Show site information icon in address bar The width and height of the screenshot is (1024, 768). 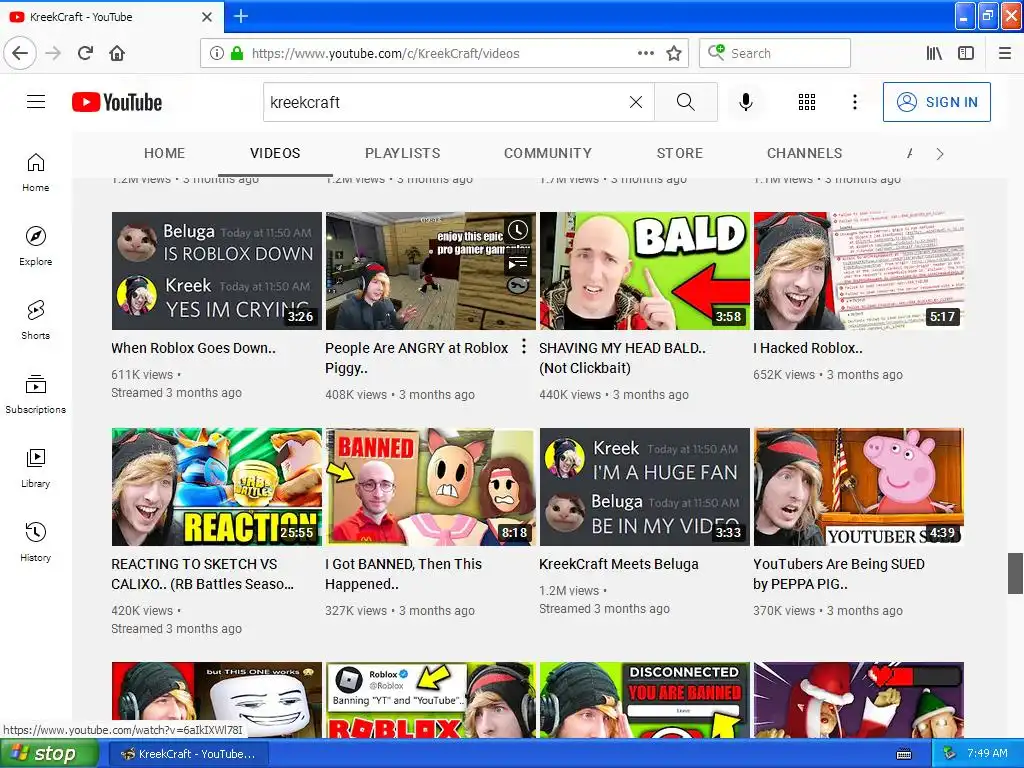click(x=216, y=54)
